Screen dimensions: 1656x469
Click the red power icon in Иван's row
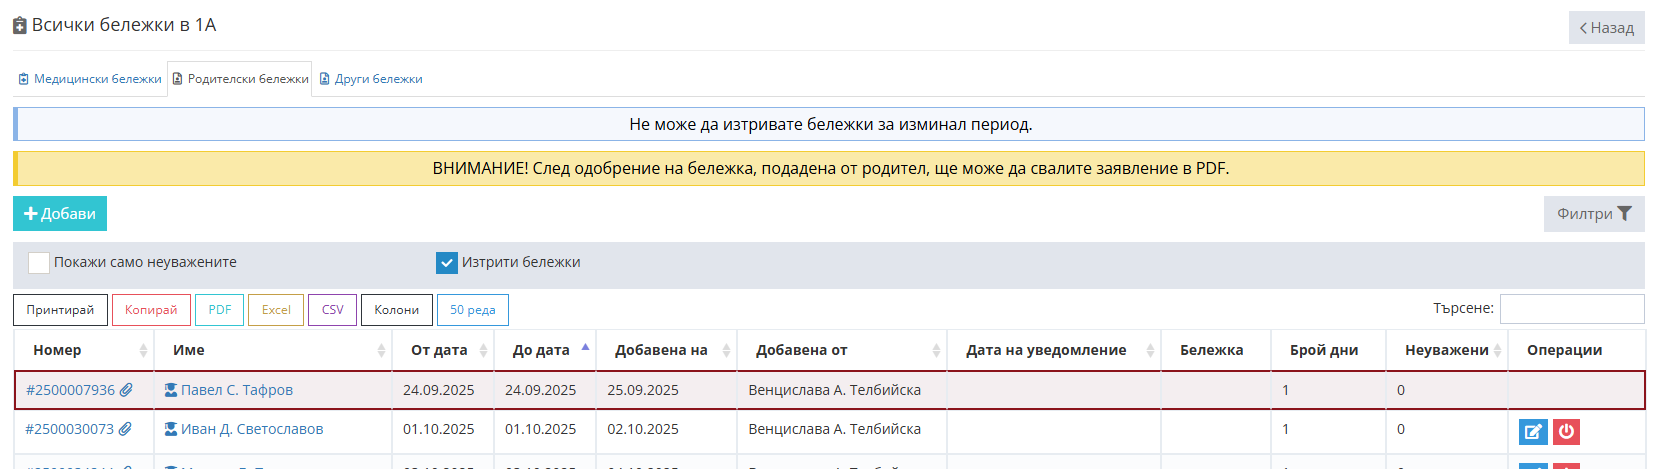pos(1566,432)
